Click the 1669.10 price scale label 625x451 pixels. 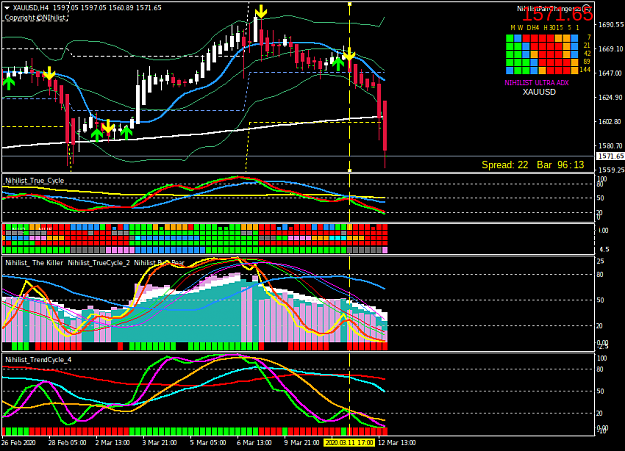pyautogui.click(x=611, y=49)
